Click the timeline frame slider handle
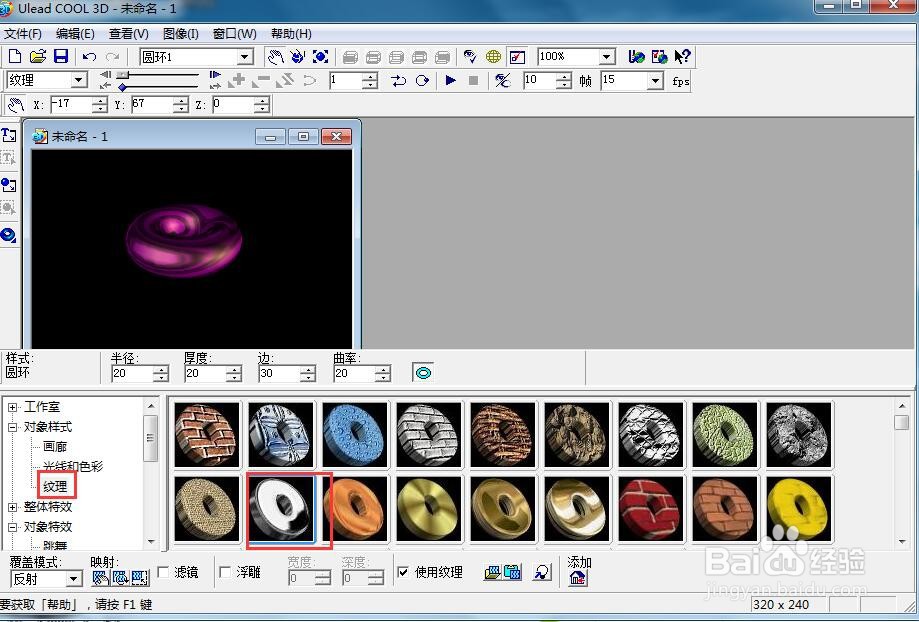 (x=122, y=74)
